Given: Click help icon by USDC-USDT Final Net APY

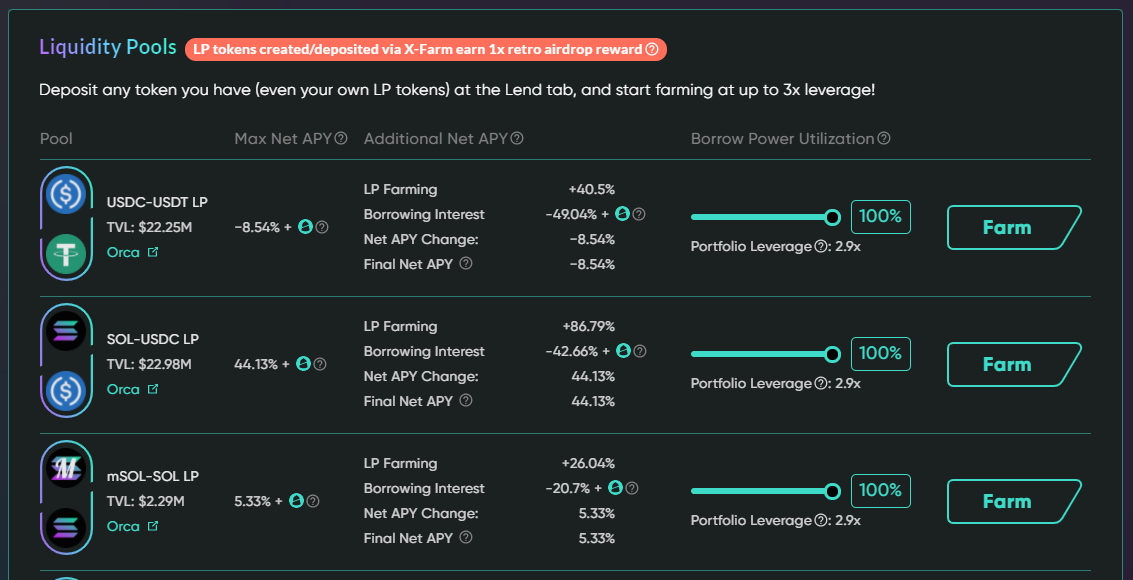Looking at the screenshot, I should click(x=466, y=264).
